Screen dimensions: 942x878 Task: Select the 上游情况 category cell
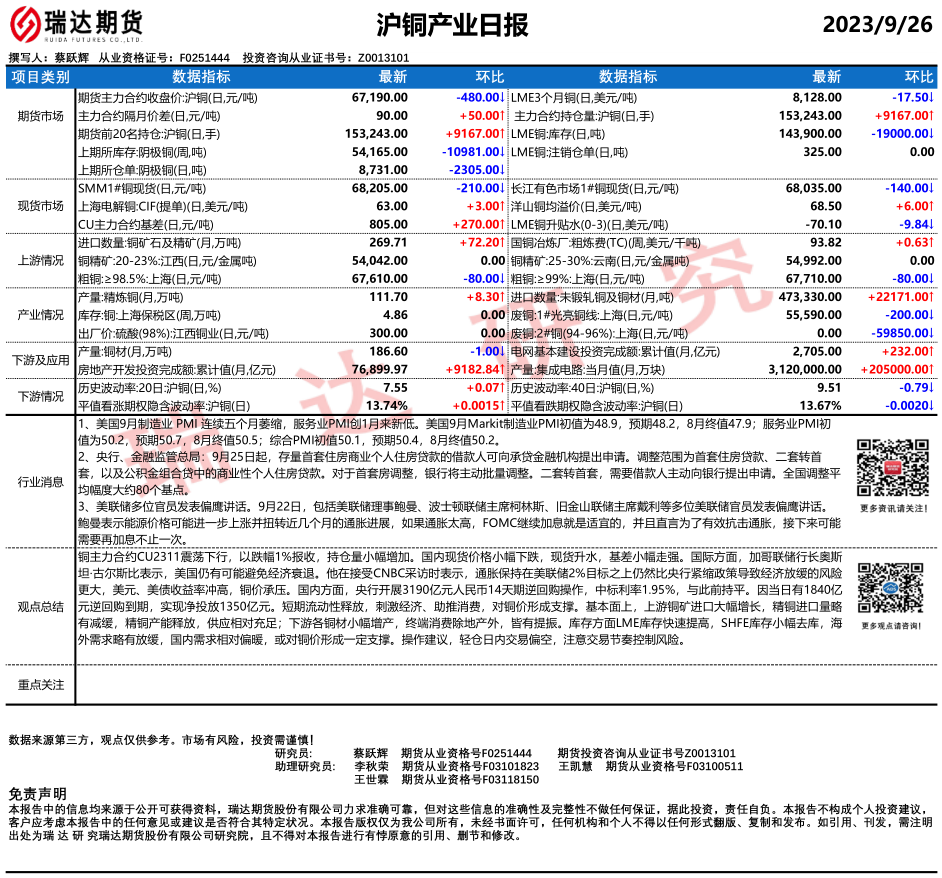pos(40,260)
